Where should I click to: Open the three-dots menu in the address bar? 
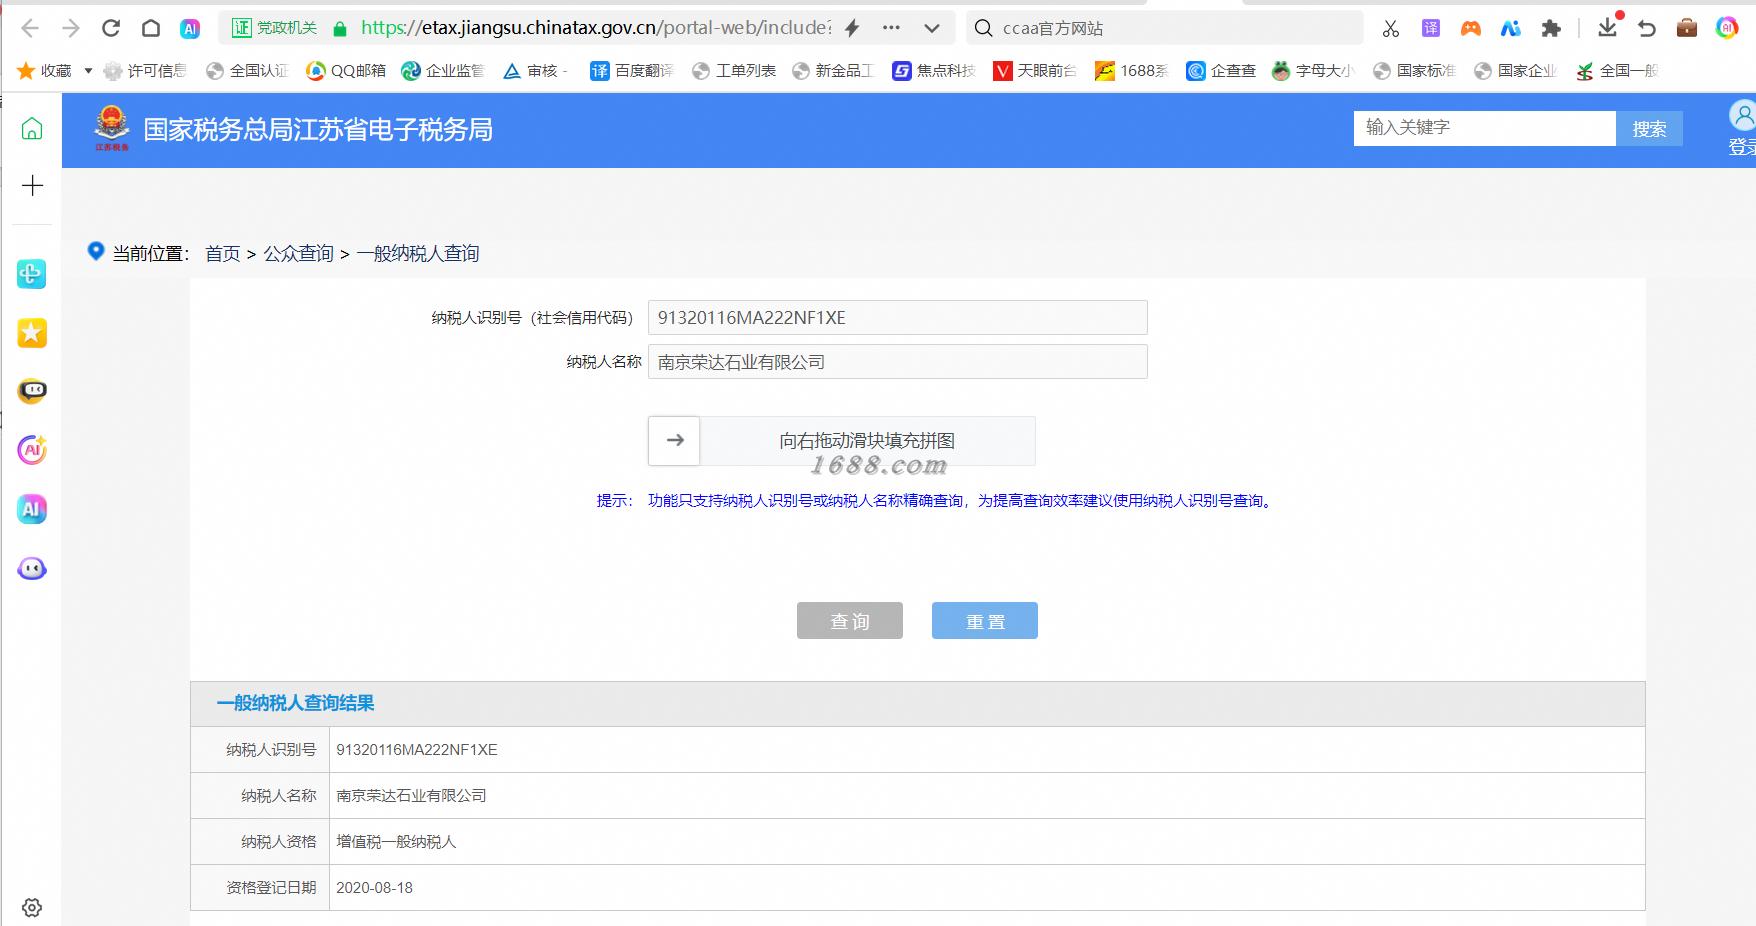[891, 28]
